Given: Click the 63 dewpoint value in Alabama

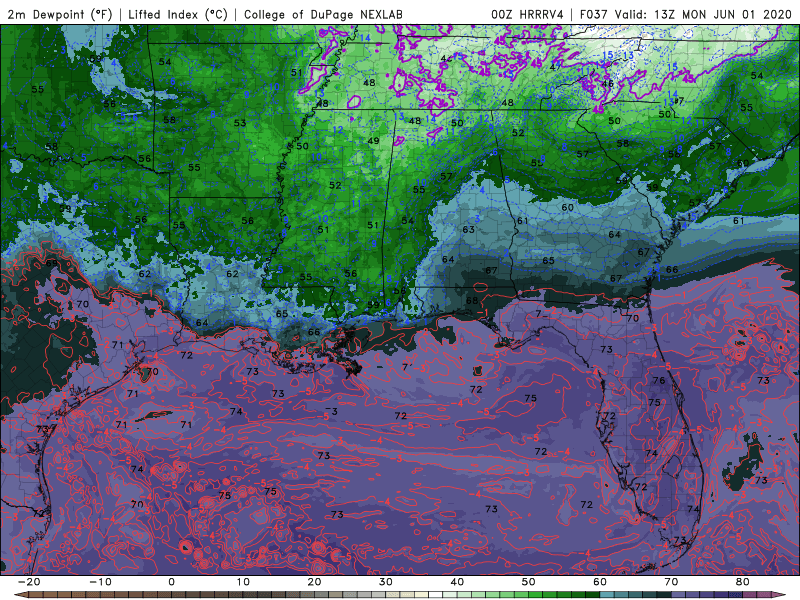Looking at the screenshot, I should (468, 230).
